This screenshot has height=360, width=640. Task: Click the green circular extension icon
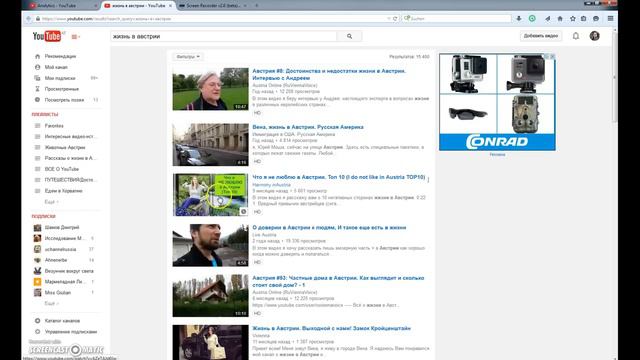click(532, 18)
